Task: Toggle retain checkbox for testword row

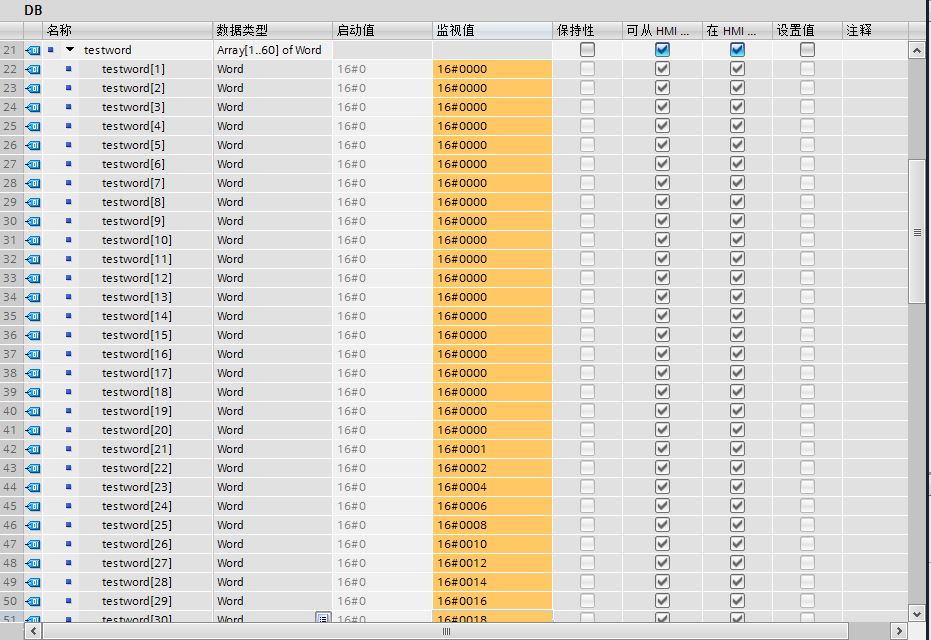Action: [587, 50]
